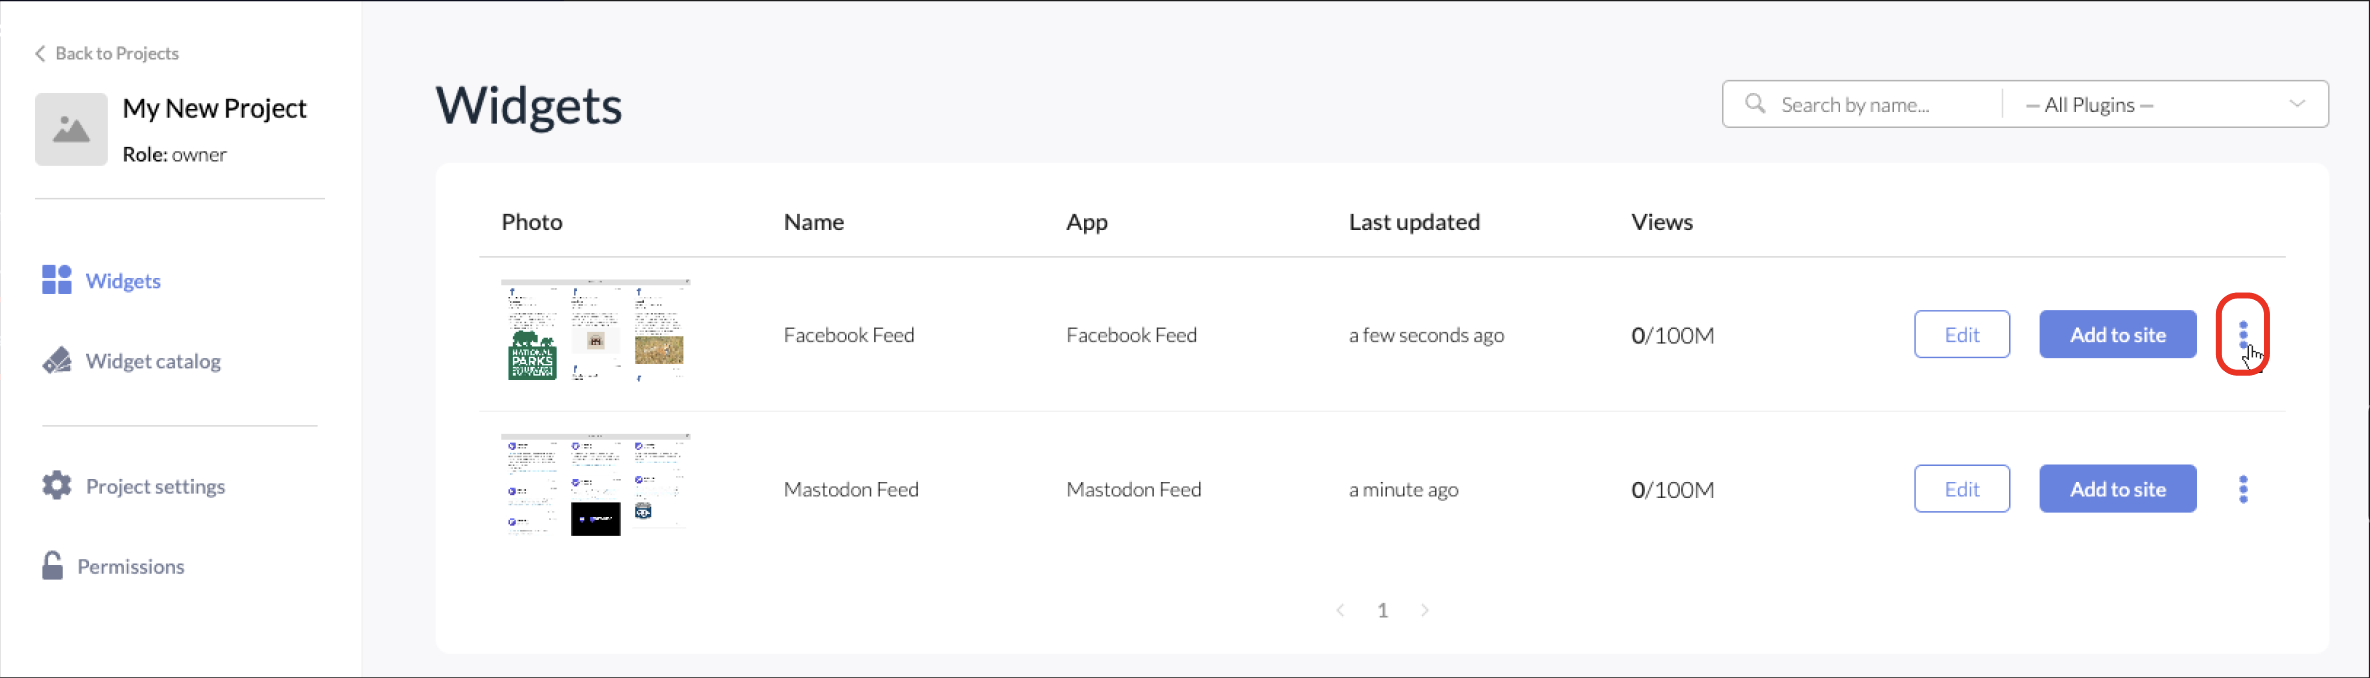Open Mastodon Feed three-dot options menu
This screenshot has width=2370, height=678.
[2243, 489]
